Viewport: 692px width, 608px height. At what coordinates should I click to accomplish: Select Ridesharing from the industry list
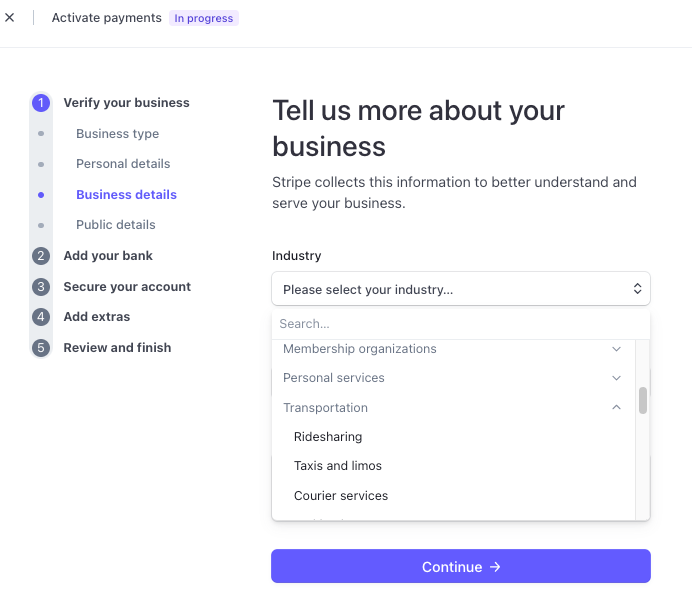tap(328, 437)
